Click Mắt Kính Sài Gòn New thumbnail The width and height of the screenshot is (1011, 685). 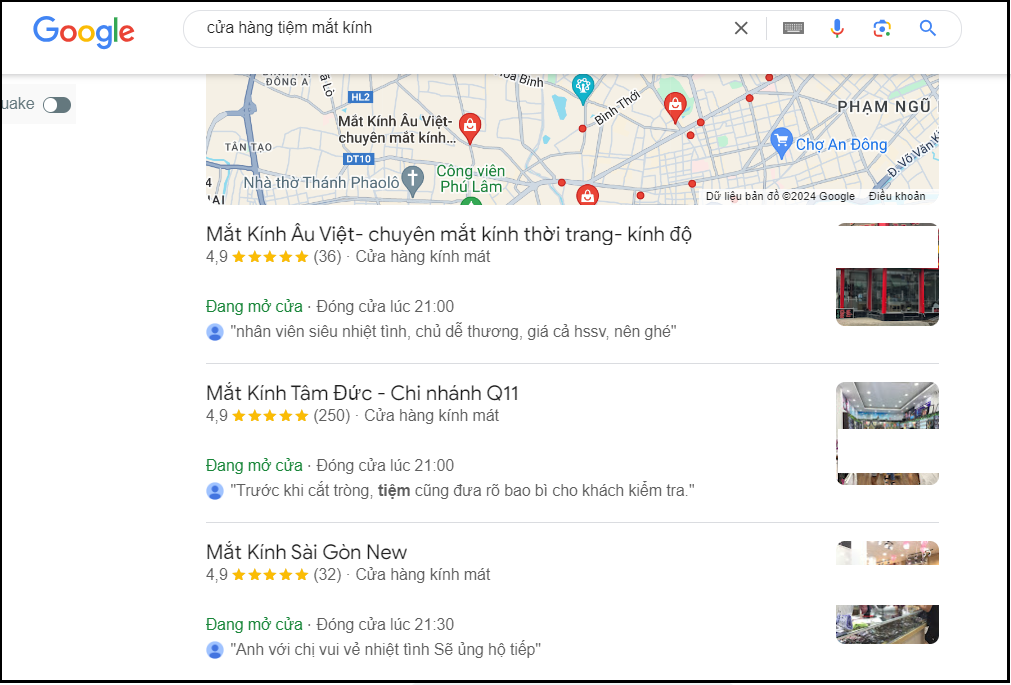(887, 592)
